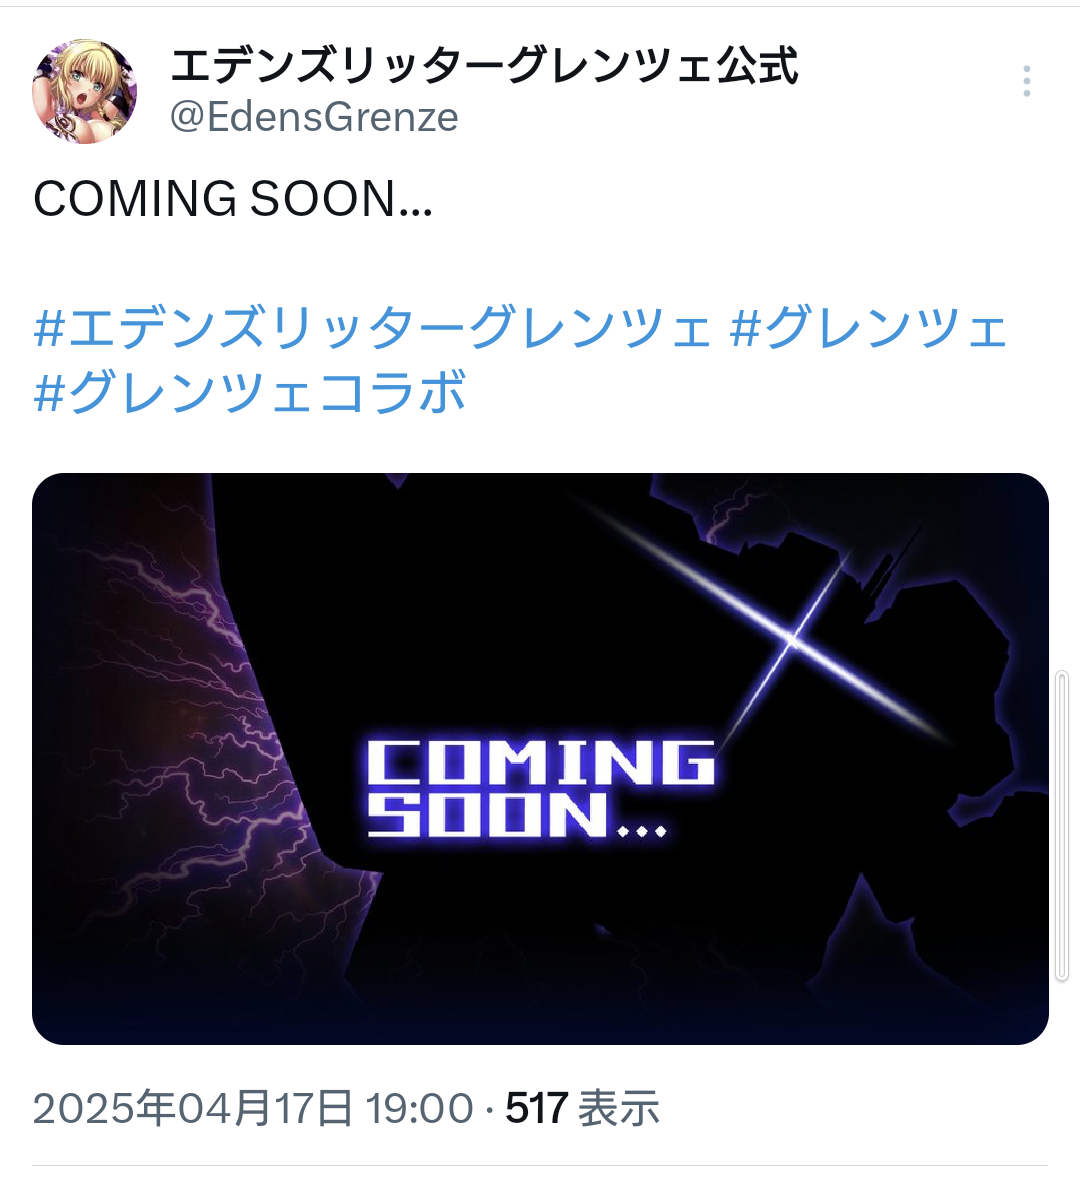Click the pixel SOON... text in image

pyautogui.click(x=517, y=815)
